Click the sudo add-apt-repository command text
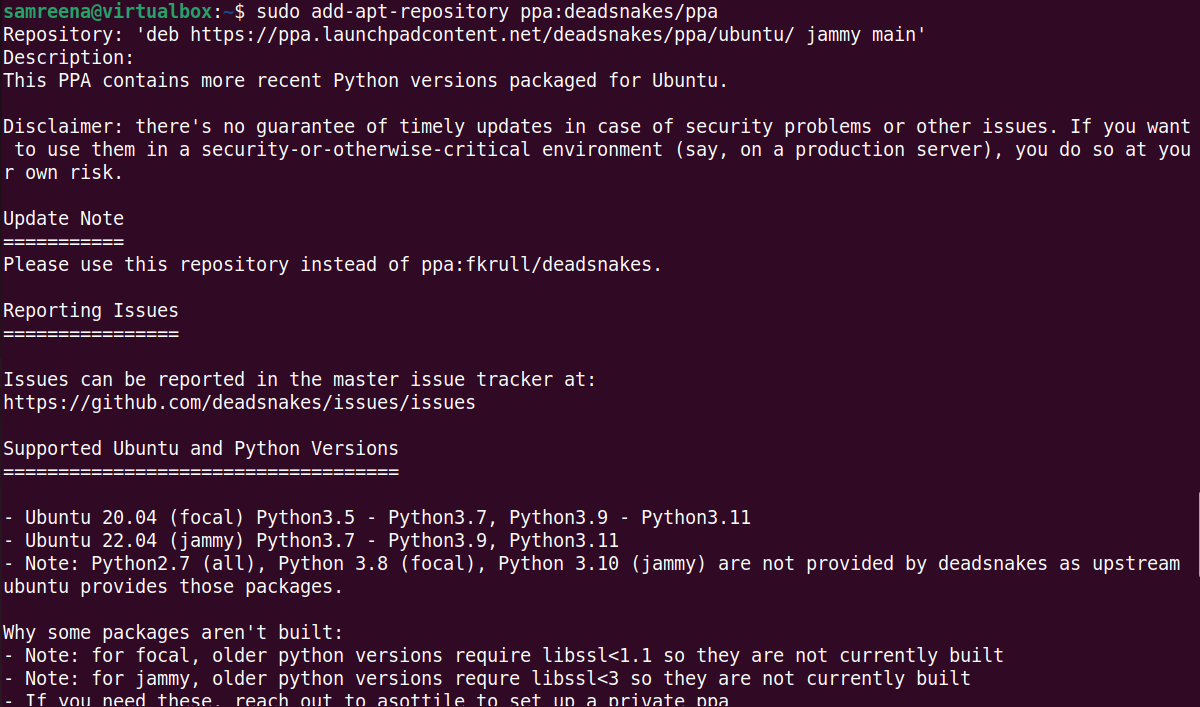This screenshot has width=1200, height=707. pos(383,12)
